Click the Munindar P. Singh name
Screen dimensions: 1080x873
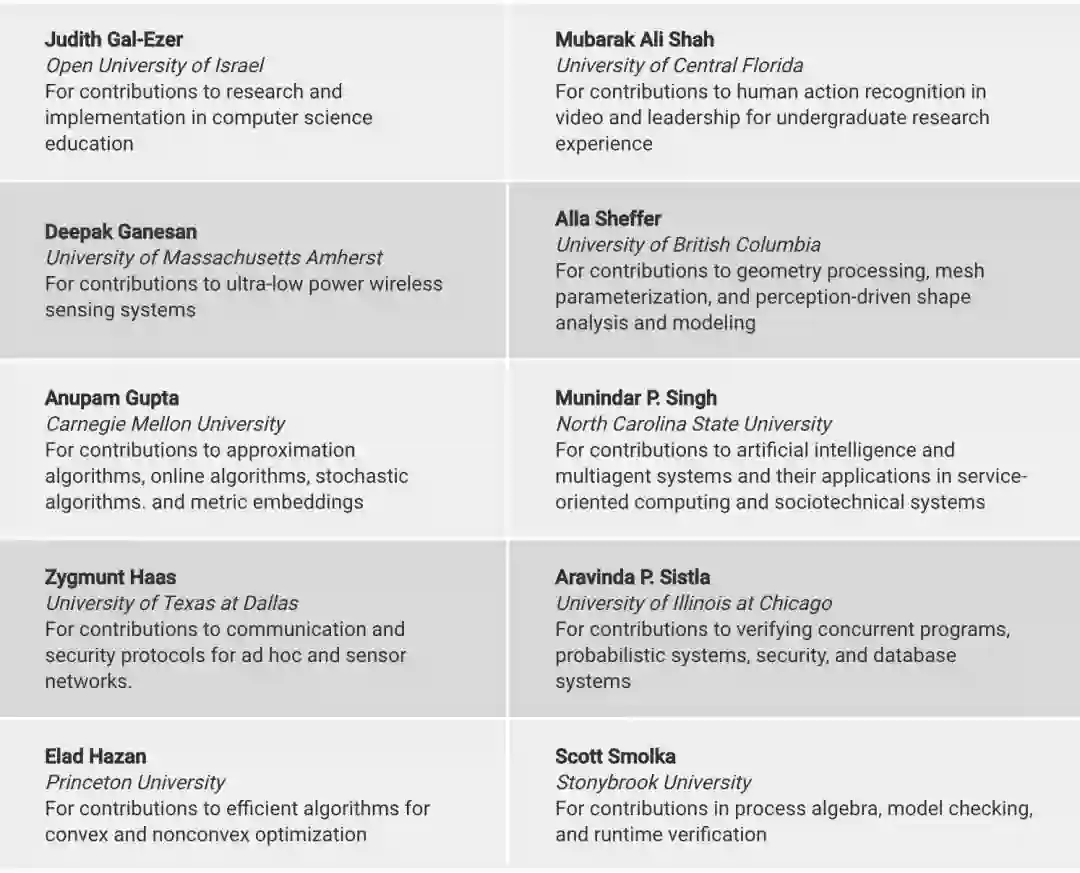636,397
